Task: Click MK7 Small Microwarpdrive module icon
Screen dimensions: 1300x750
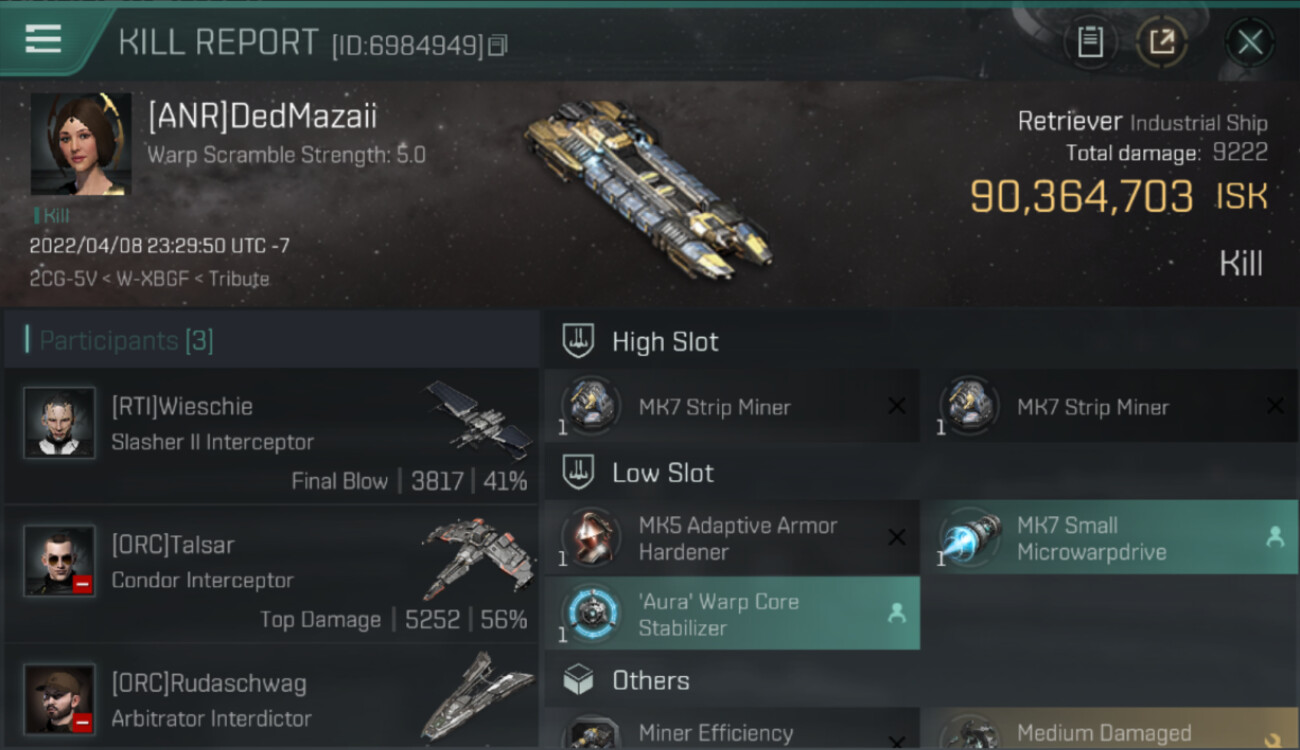Action: pyautogui.click(x=968, y=538)
